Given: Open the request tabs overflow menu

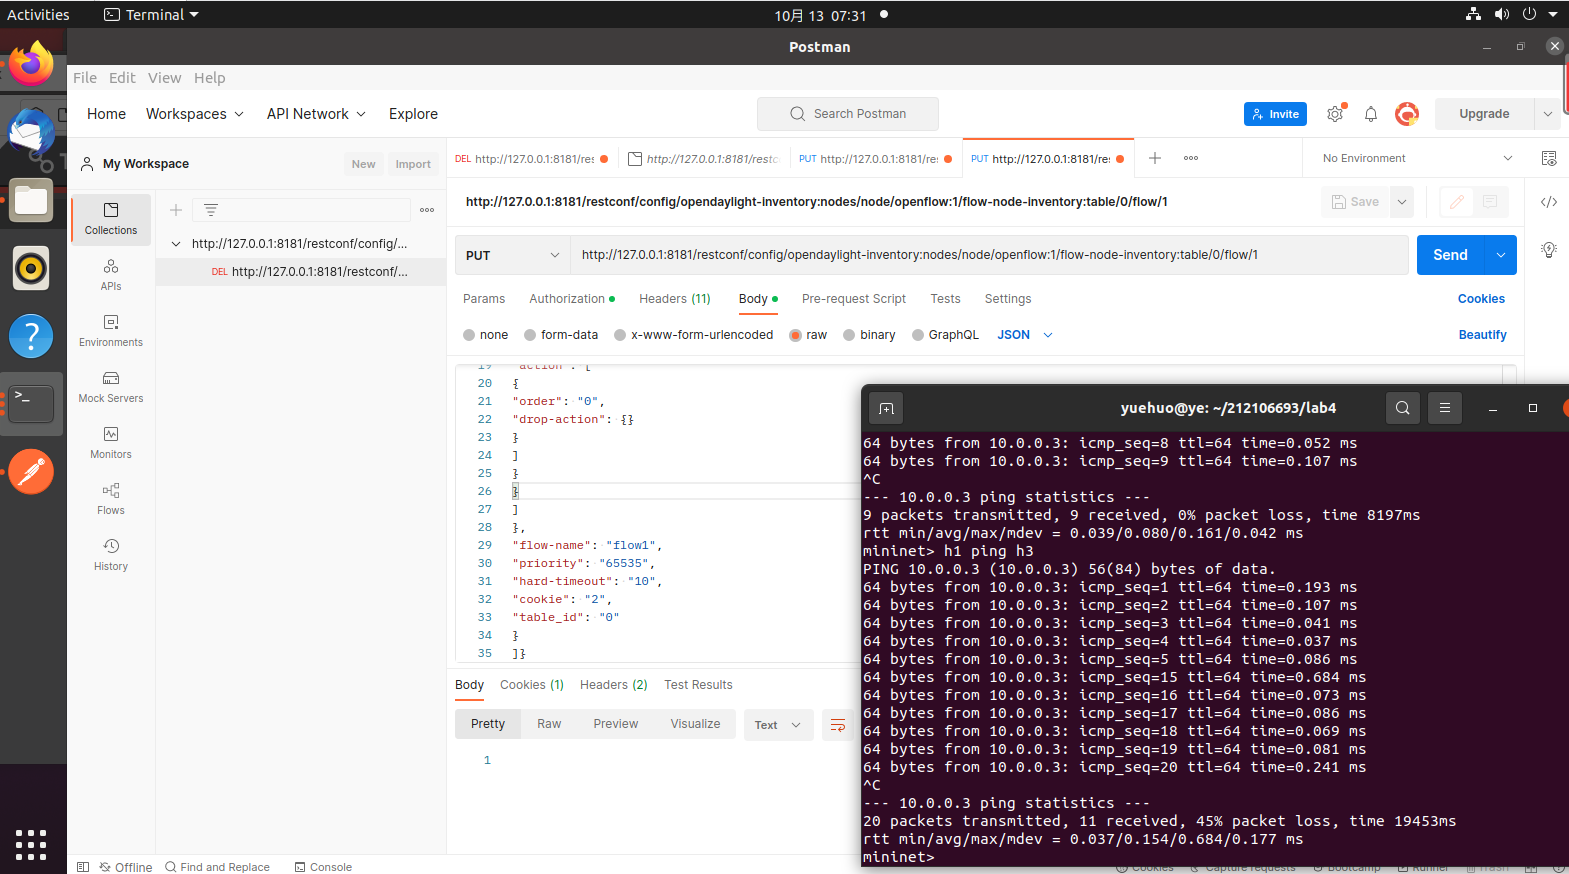Looking at the screenshot, I should [x=1191, y=158].
